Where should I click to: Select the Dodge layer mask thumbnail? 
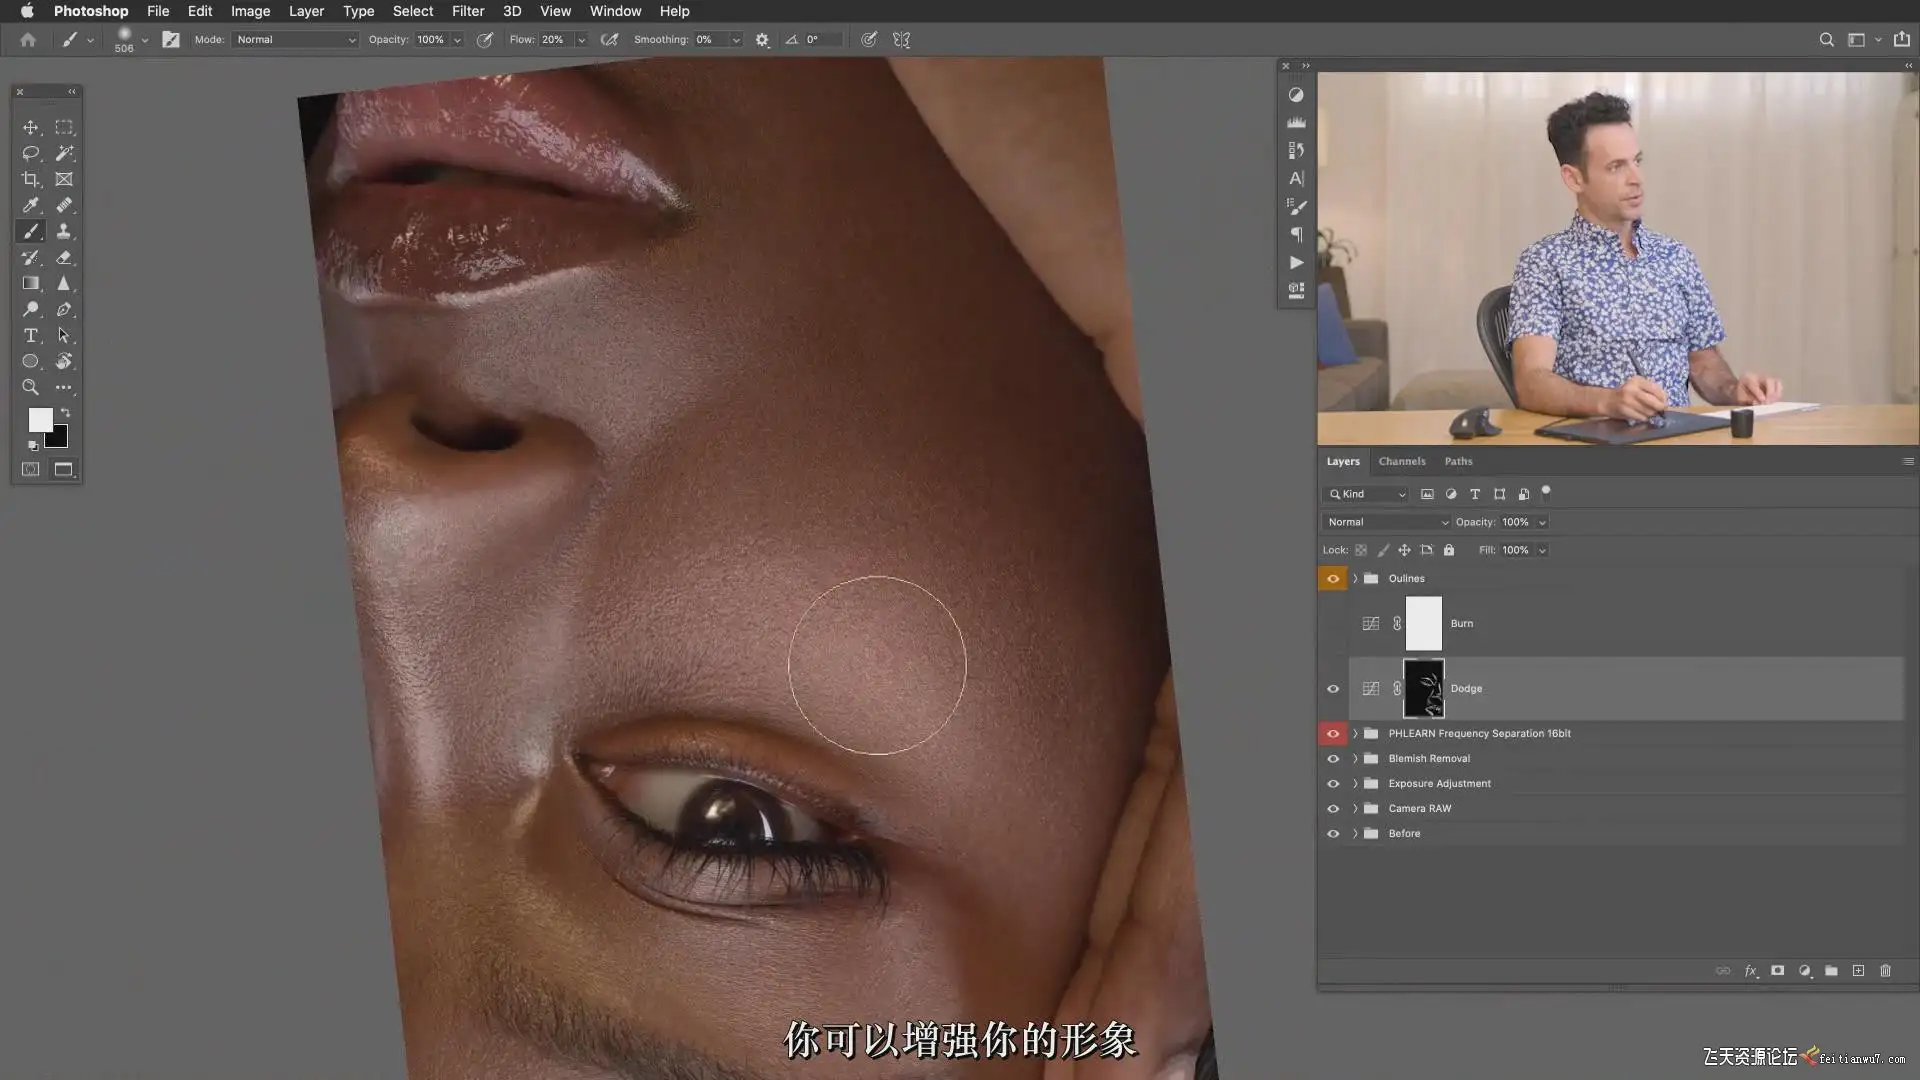(1423, 689)
